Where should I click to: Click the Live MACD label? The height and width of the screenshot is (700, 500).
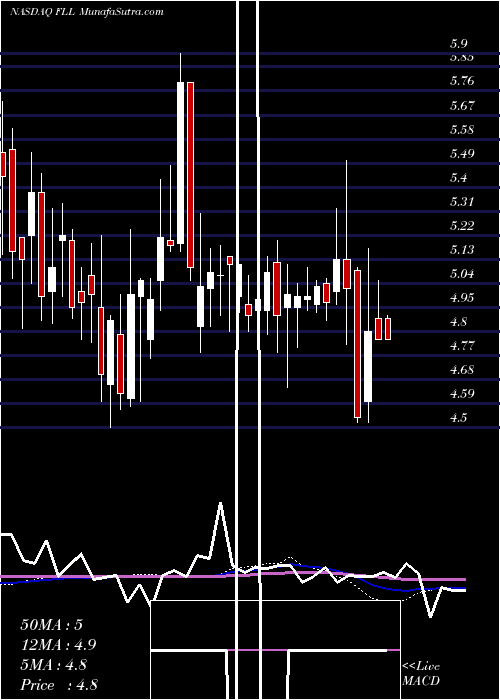click(421, 674)
